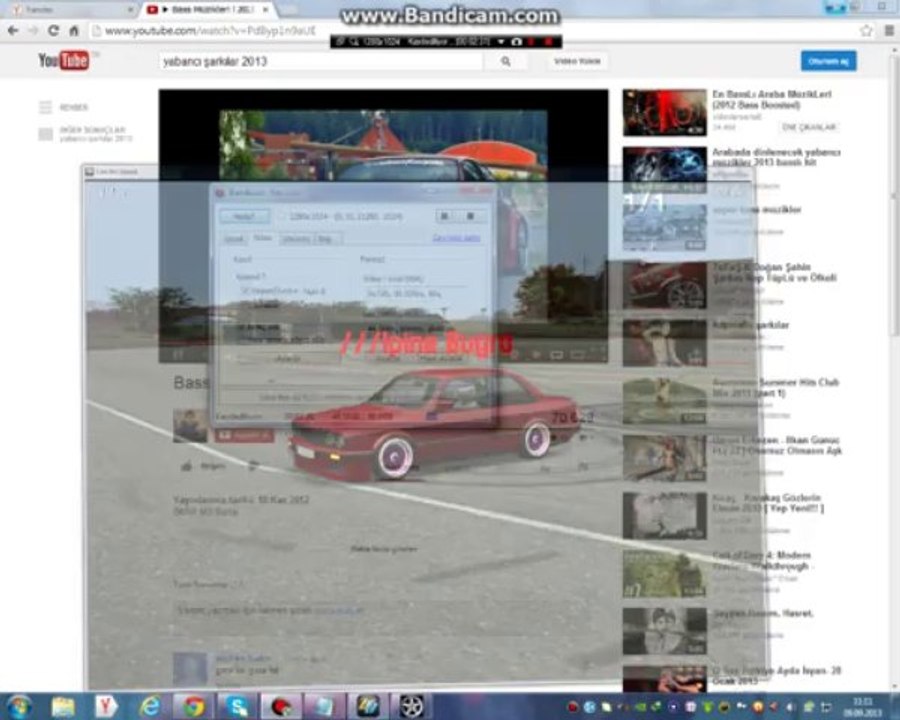Click the red subscribe button under video
The width and height of the screenshot is (900, 720).
(x=244, y=435)
